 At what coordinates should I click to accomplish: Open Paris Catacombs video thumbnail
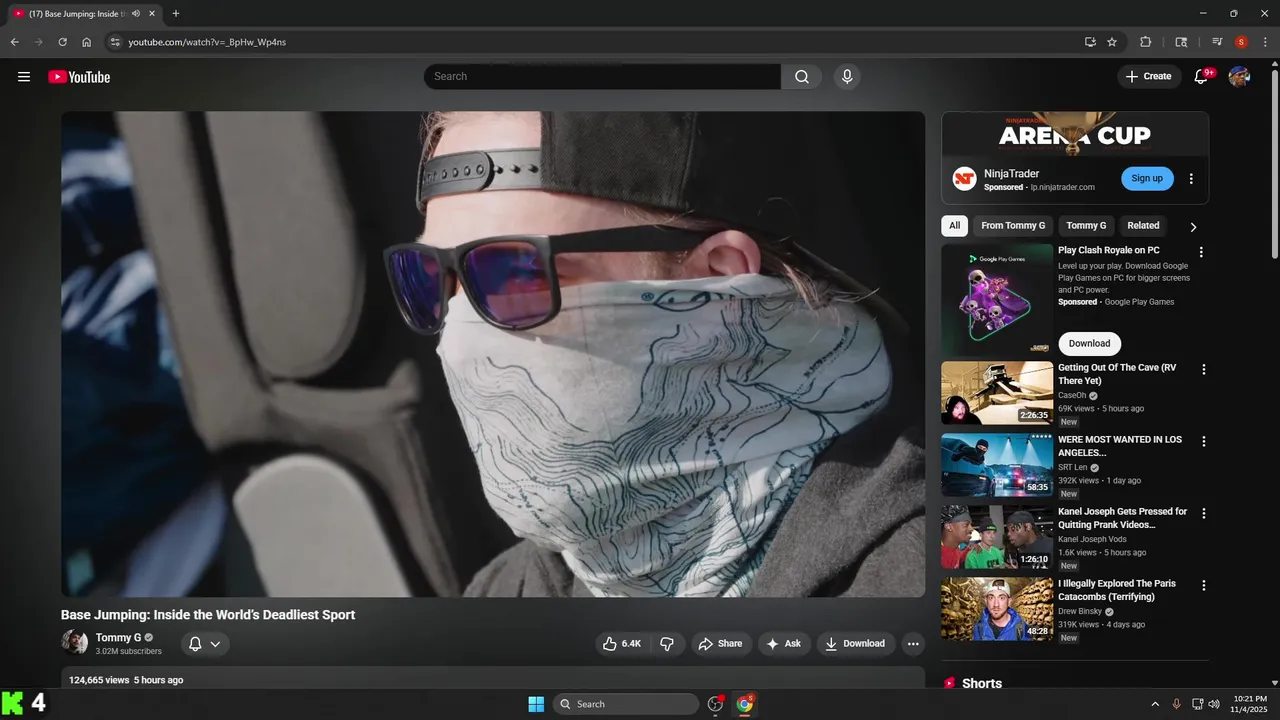tap(997, 609)
